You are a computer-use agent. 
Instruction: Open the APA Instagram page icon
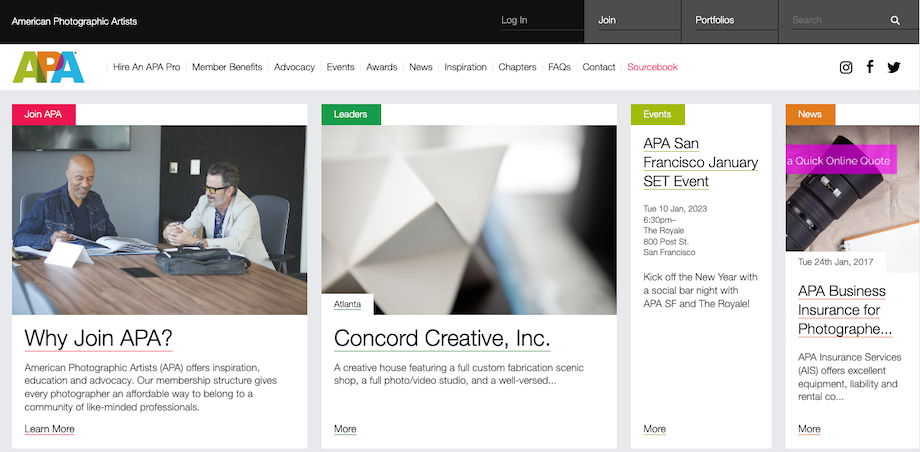tap(845, 68)
